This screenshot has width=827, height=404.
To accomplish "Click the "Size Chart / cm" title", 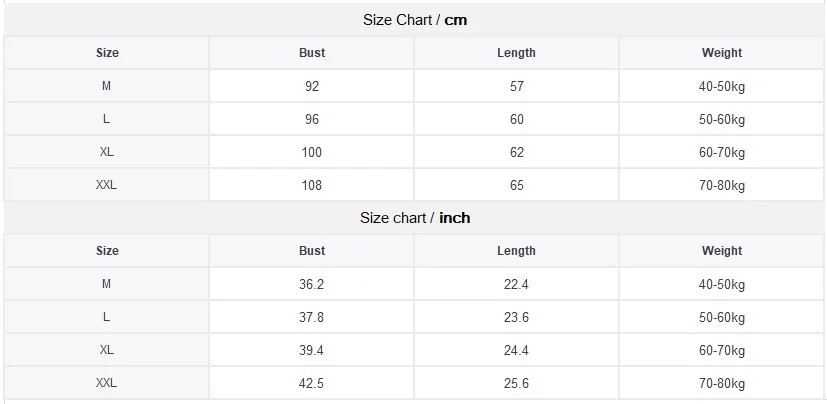I will point(414,20).
